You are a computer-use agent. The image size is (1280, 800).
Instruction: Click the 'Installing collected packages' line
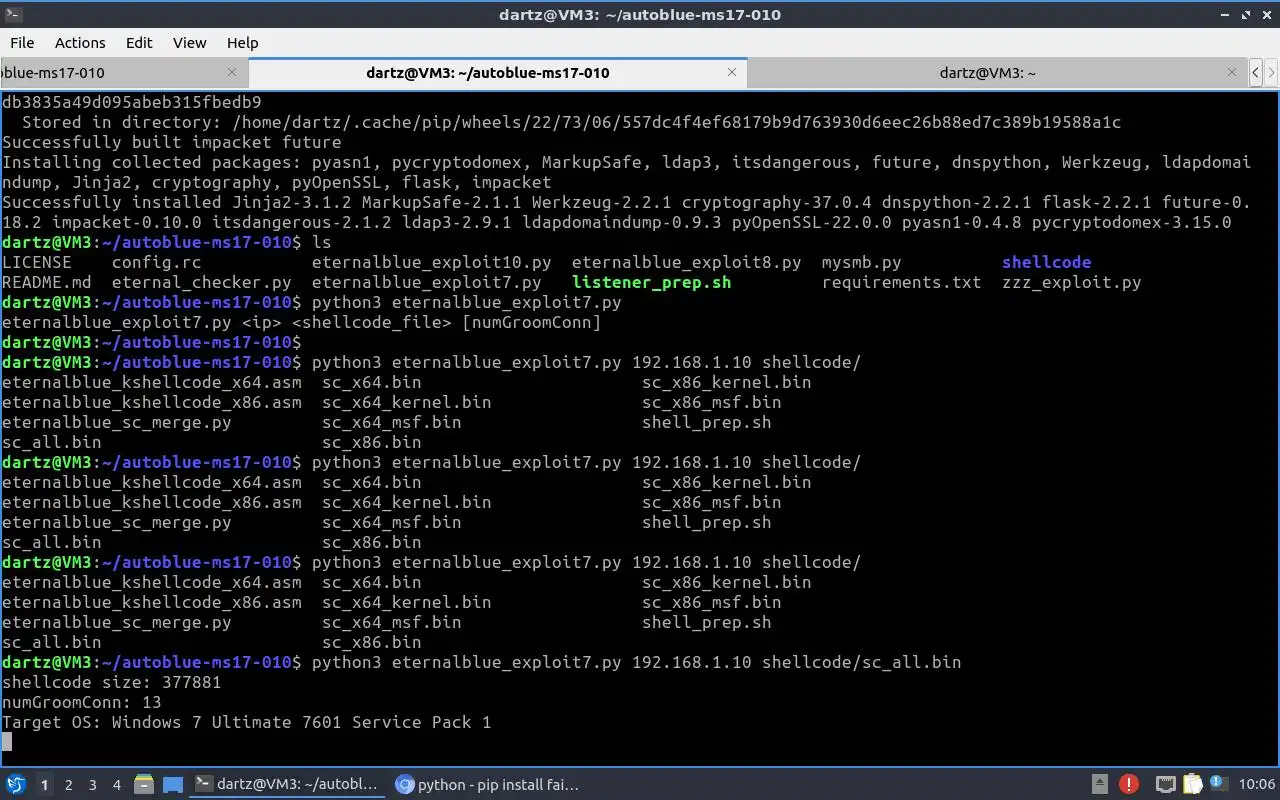pos(626,162)
